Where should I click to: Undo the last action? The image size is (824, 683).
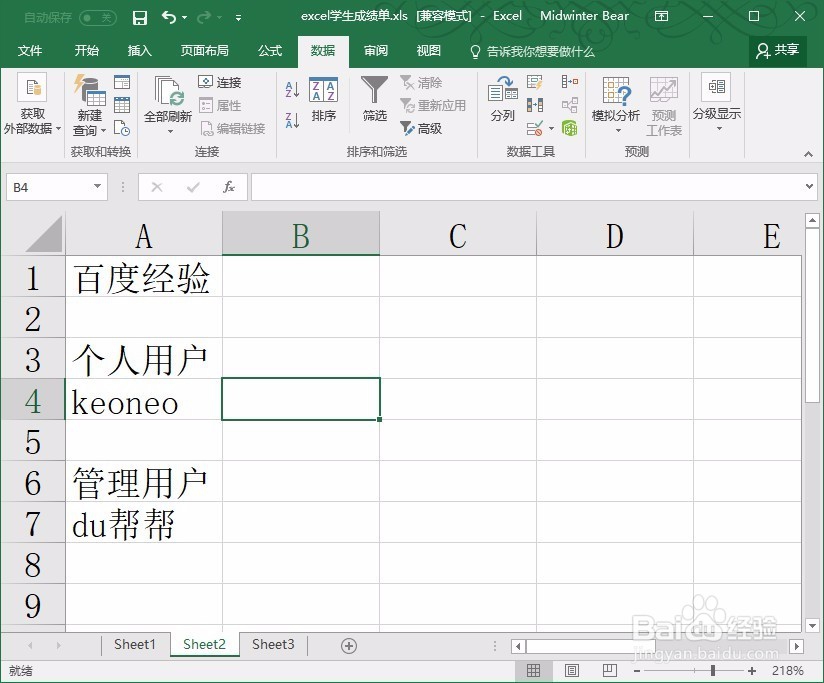click(169, 18)
